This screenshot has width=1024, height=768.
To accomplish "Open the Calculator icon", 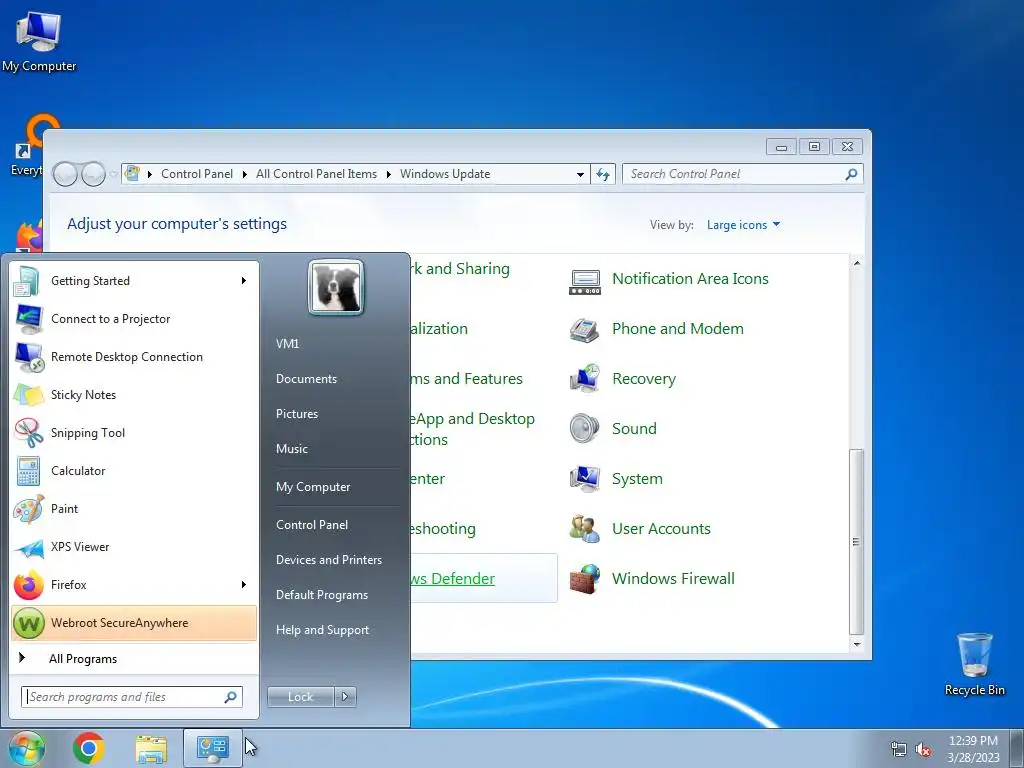I will point(28,471).
